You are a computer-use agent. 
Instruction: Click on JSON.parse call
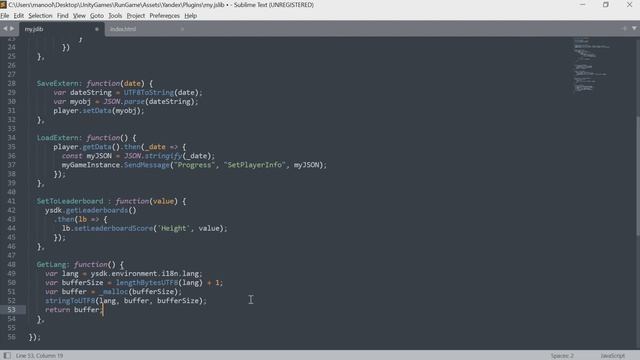pyautogui.click(x=124, y=101)
